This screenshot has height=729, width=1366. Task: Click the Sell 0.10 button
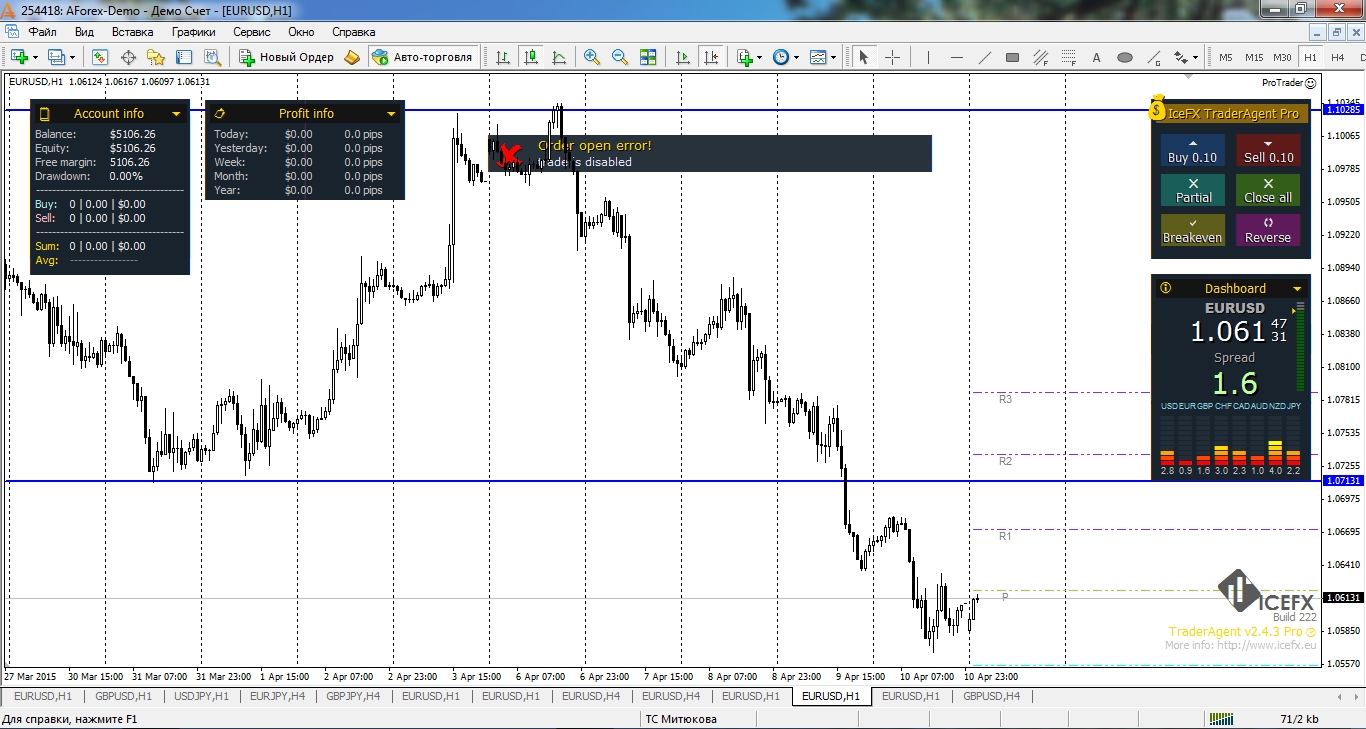pyautogui.click(x=1268, y=150)
